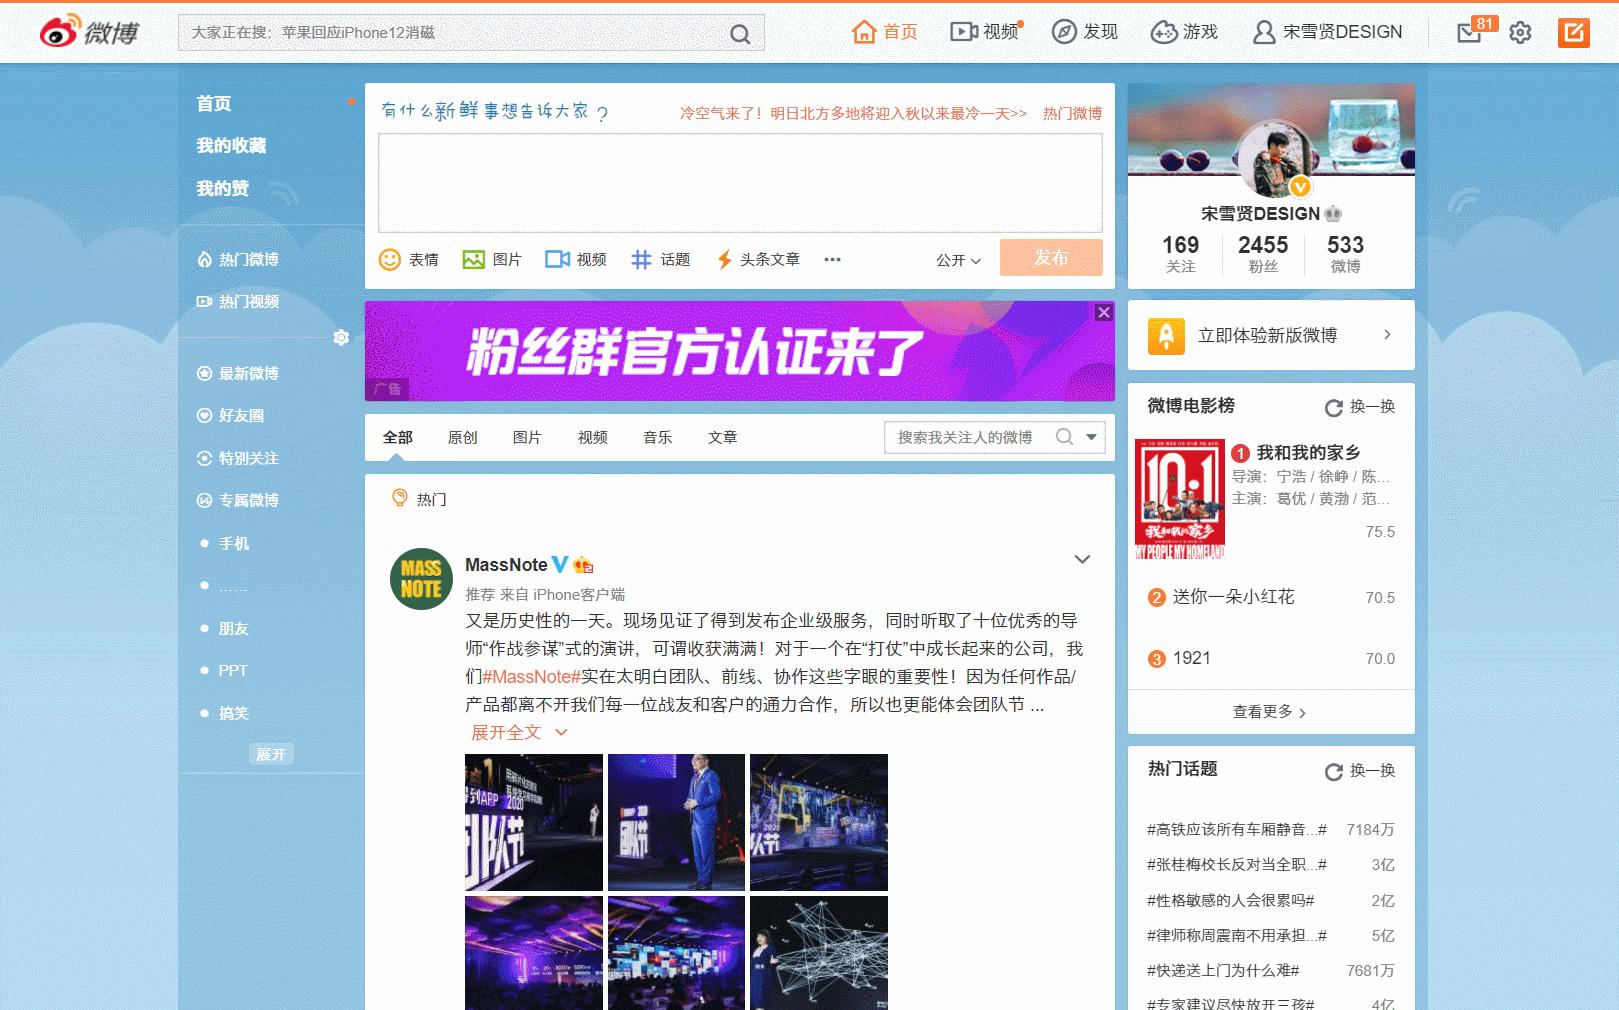This screenshot has width=1619, height=1010.
Task: Click 首页 in the top navigation
Action: pyautogui.click(x=885, y=32)
